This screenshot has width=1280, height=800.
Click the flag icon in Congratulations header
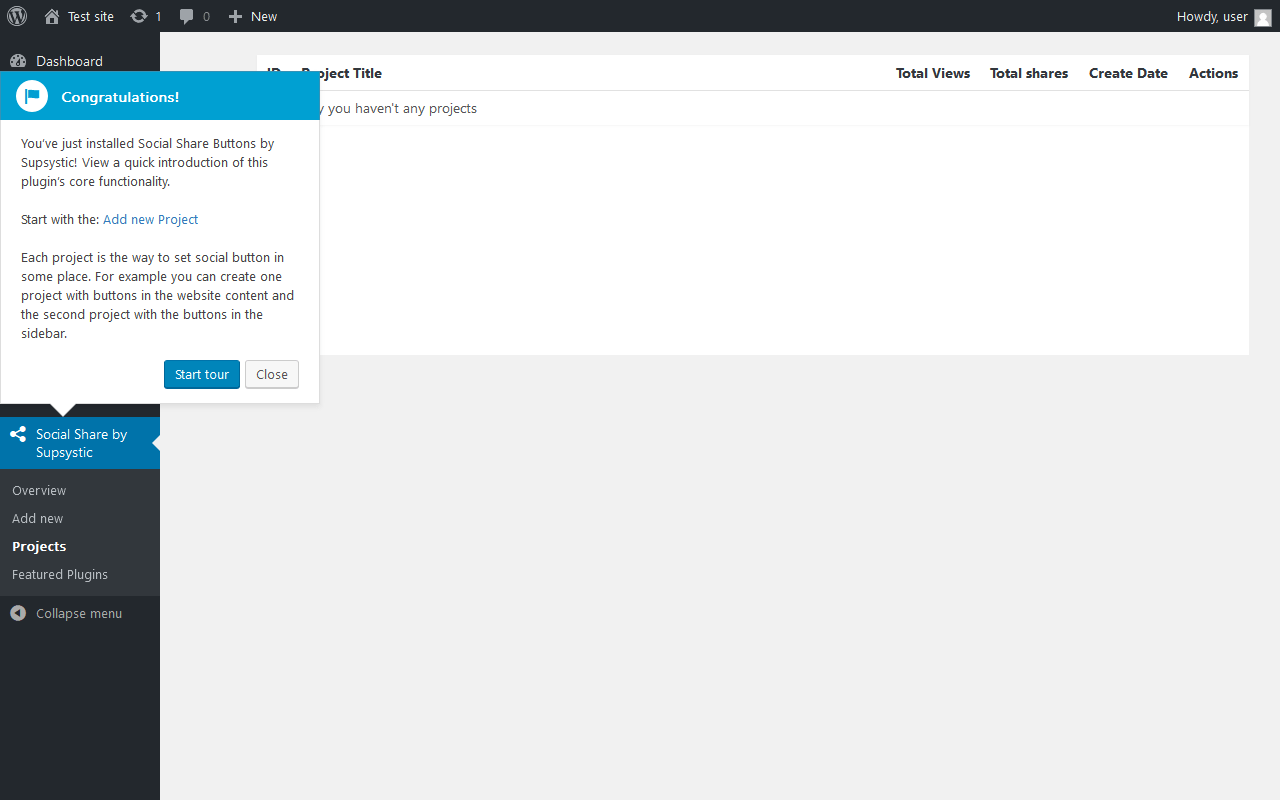tap(32, 96)
